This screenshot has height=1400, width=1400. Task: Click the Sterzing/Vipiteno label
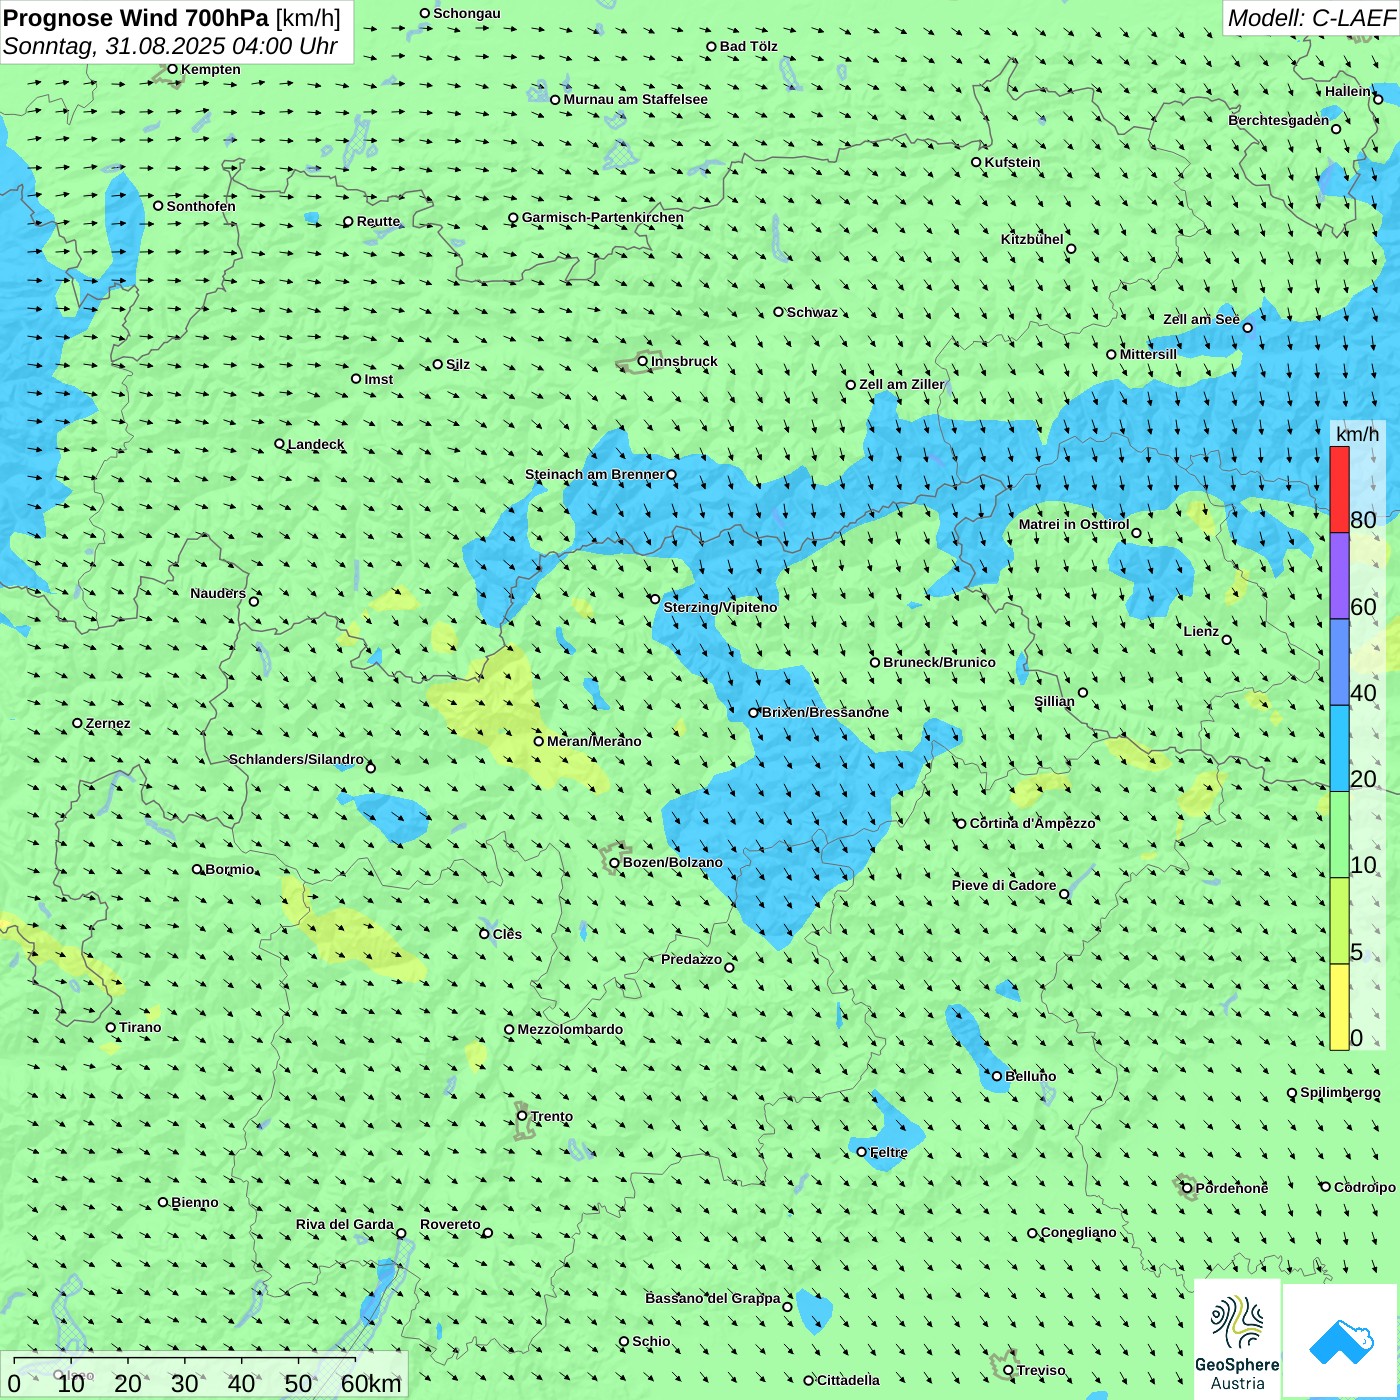pyautogui.click(x=720, y=607)
